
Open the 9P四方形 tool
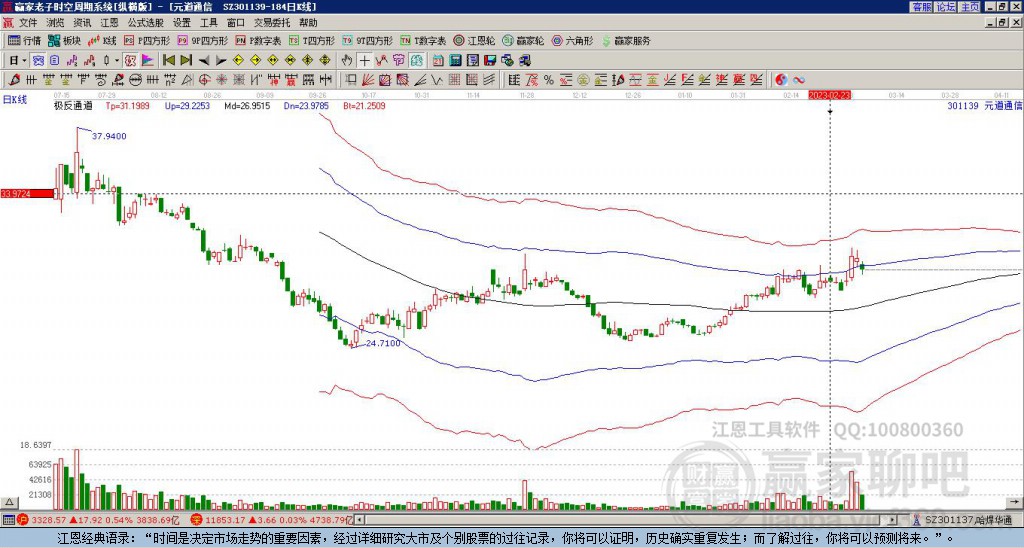tap(202, 40)
